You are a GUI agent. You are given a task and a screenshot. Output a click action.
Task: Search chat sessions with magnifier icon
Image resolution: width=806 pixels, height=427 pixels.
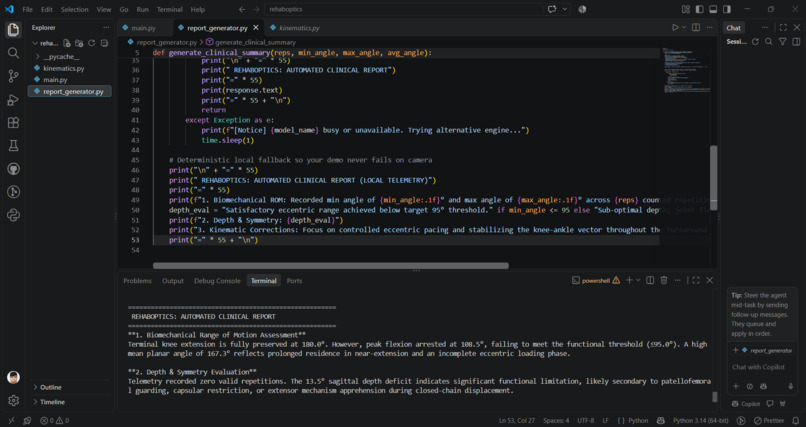click(x=768, y=42)
